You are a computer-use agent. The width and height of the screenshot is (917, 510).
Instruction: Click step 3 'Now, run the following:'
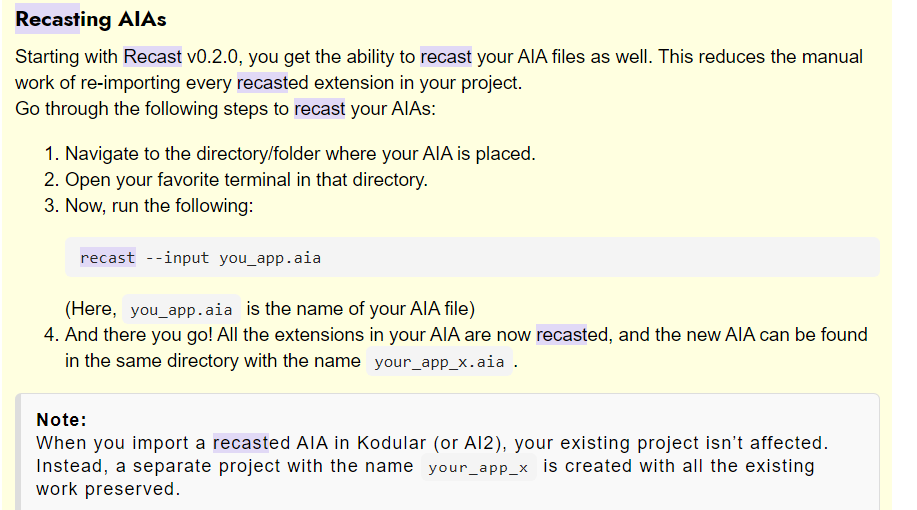coord(159,206)
